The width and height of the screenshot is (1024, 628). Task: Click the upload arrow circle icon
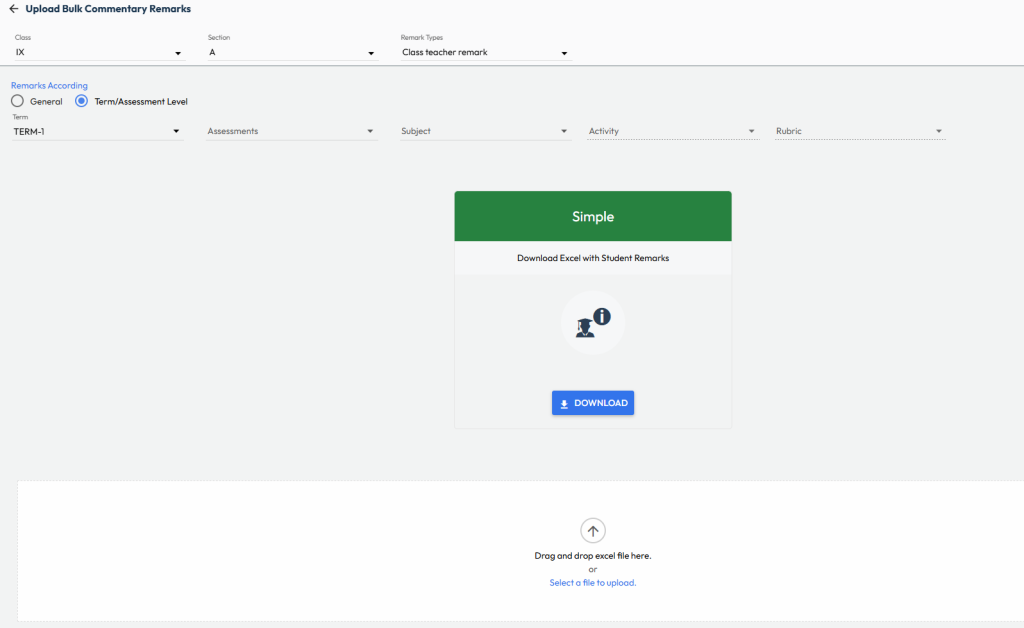(593, 531)
